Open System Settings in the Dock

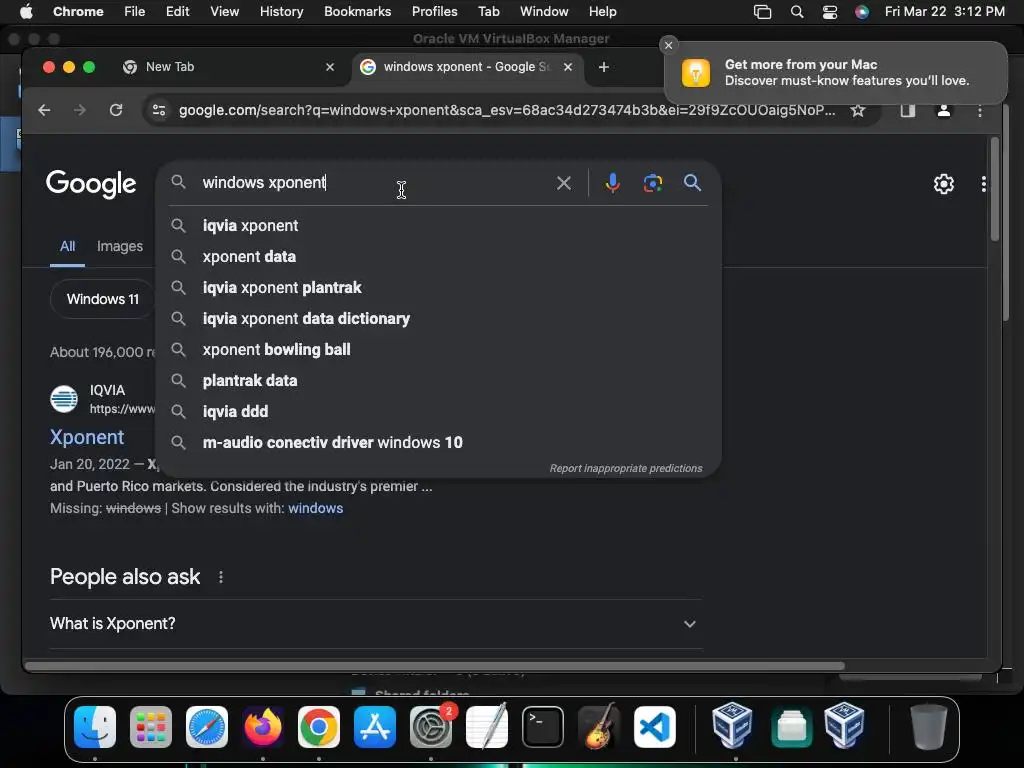(431, 726)
